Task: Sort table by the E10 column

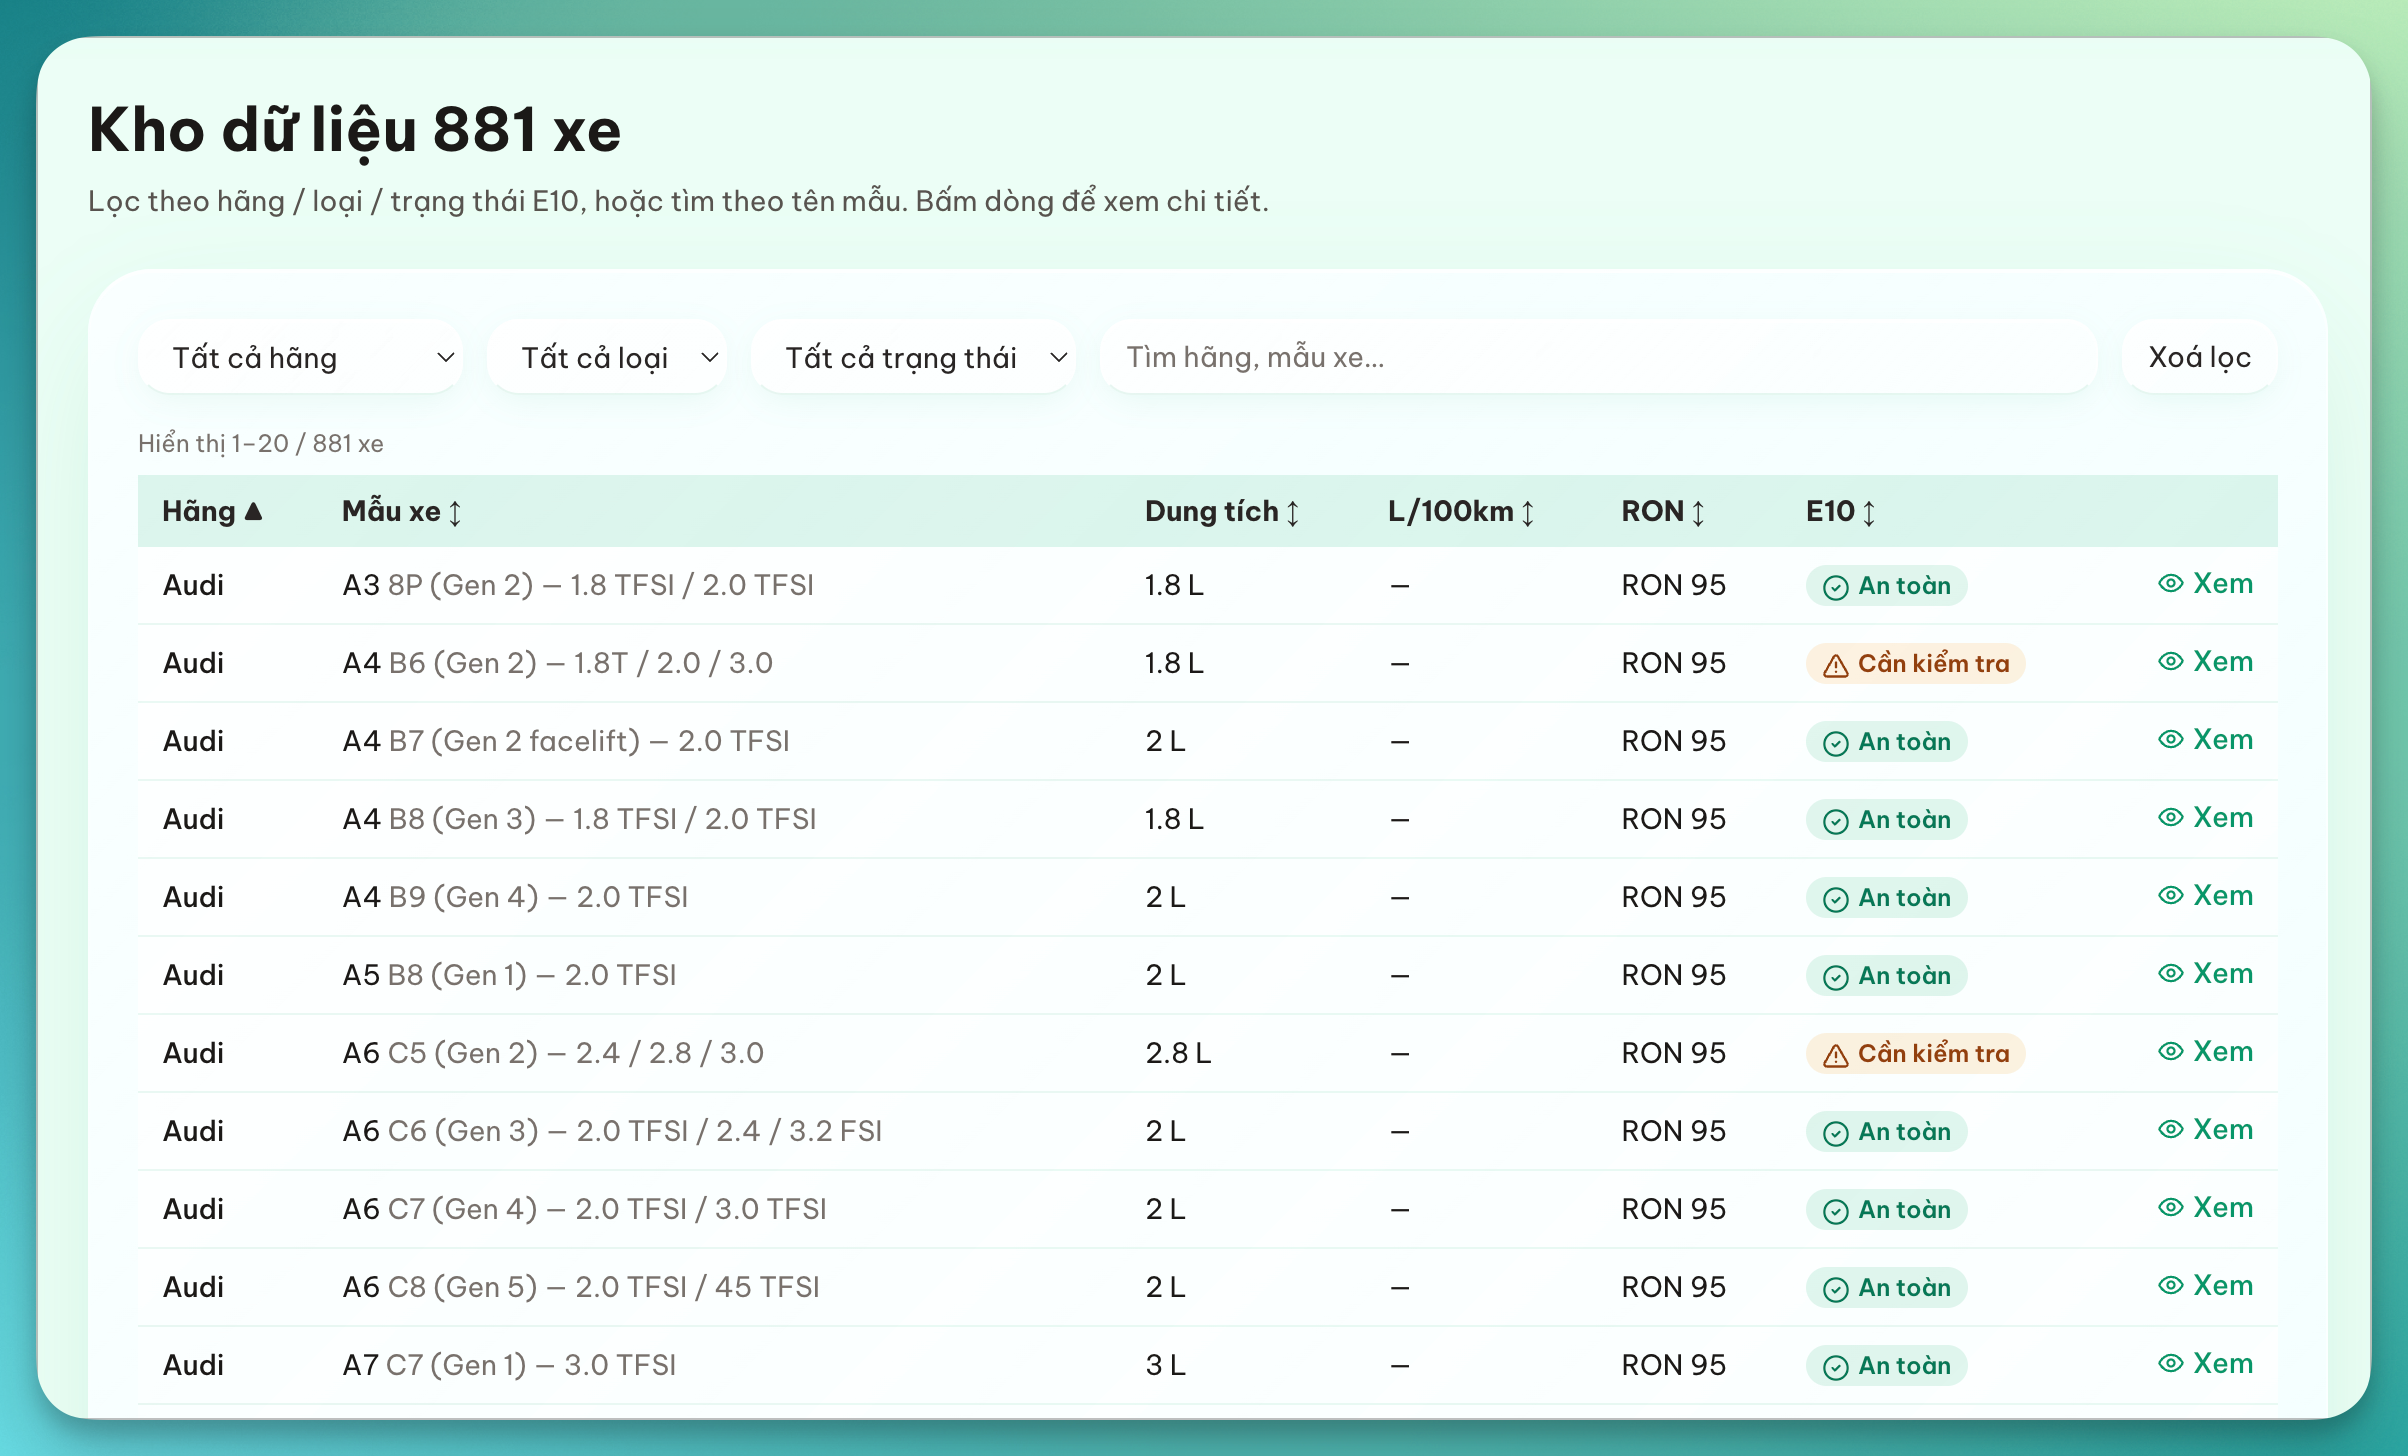Action: point(1840,511)
